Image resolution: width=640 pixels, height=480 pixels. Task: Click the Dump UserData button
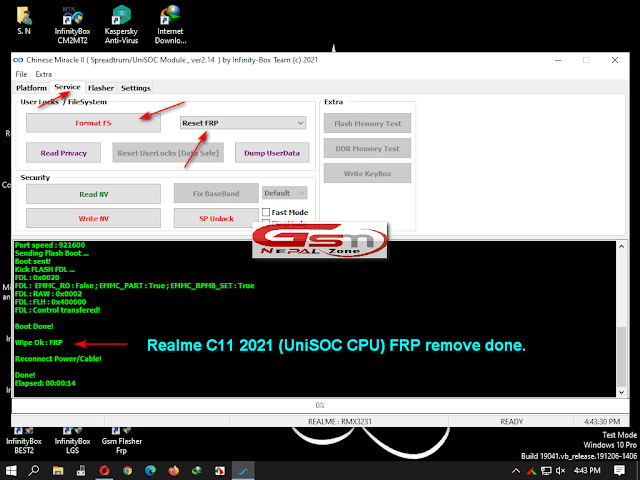click(272, 153)
